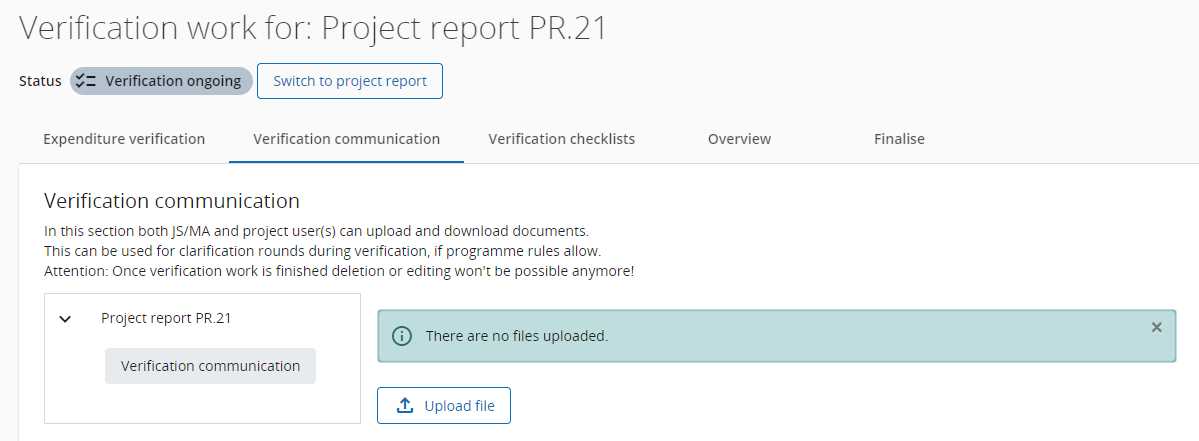
Task: Select the Verification communication tree node
Action: click(x=210, y=366)
